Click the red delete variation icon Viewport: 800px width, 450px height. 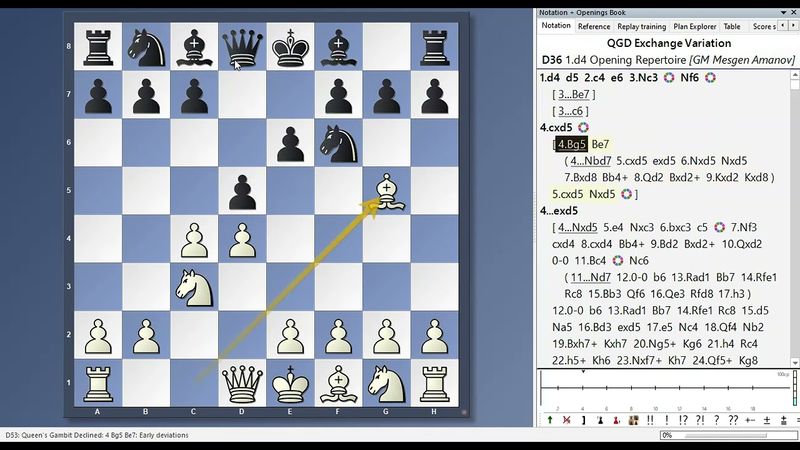click(567, 420)
